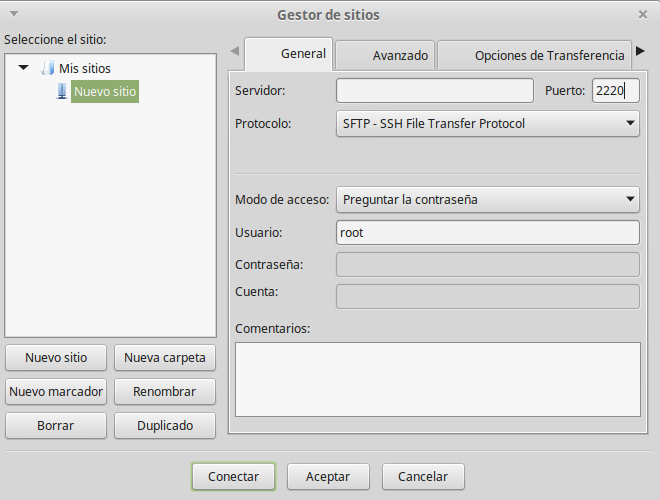Collapse the Mis sitios tree node

[24, 68]
